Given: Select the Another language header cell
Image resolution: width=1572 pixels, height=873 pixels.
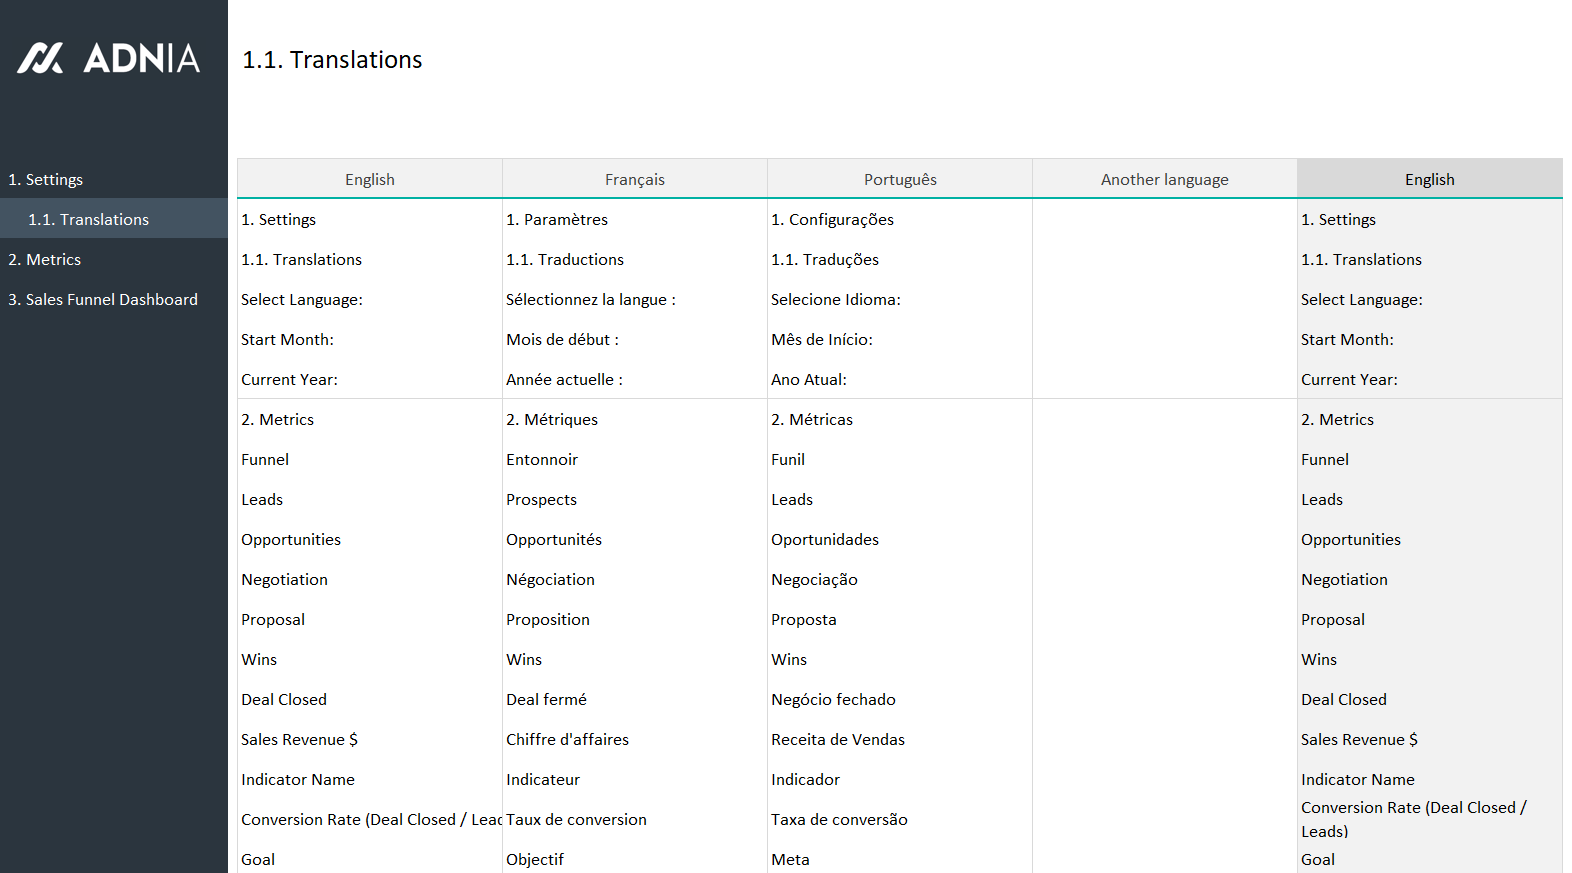Looking at the screenshot, I should 1164,180.
